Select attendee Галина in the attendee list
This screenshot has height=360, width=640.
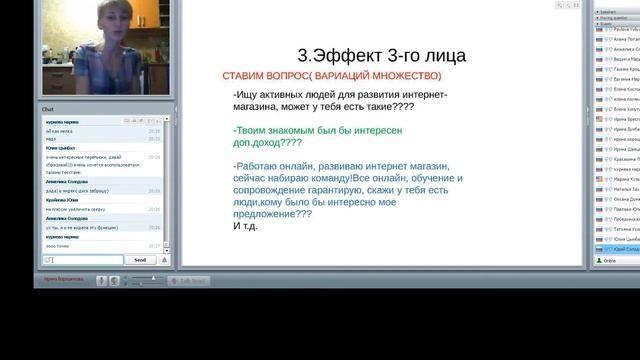coord(618,69)
